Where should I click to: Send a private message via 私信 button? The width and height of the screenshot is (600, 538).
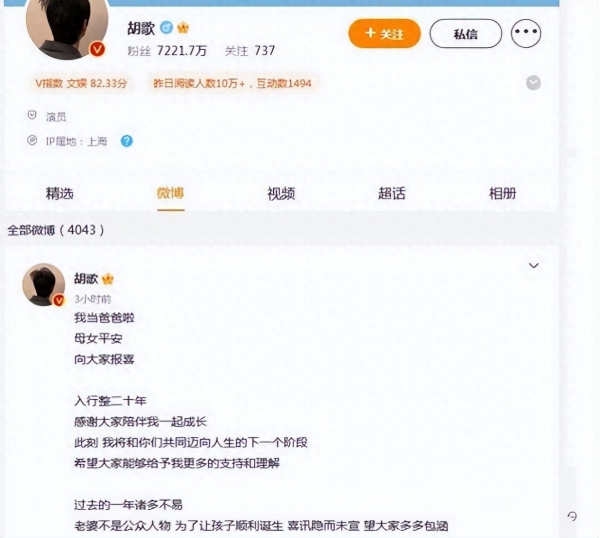(466, 34)
